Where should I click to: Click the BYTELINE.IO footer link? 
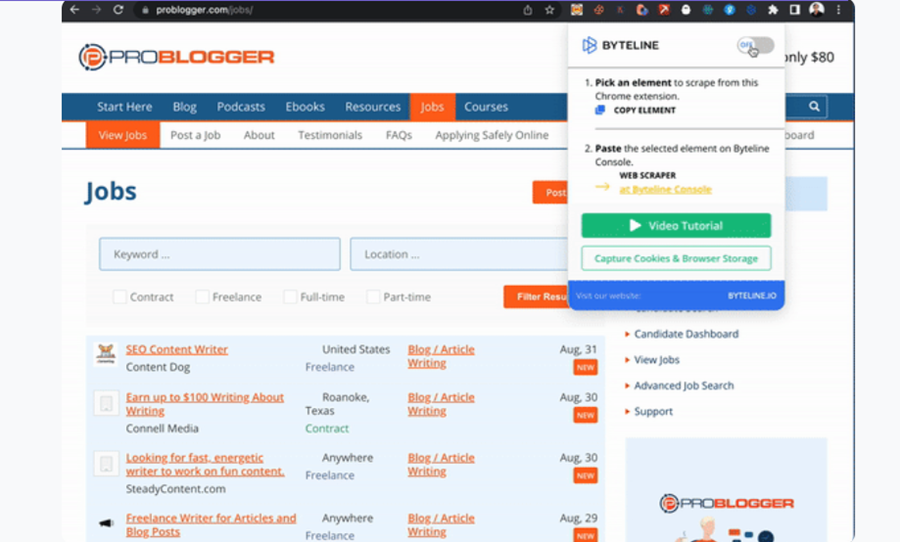coord(752,296)
